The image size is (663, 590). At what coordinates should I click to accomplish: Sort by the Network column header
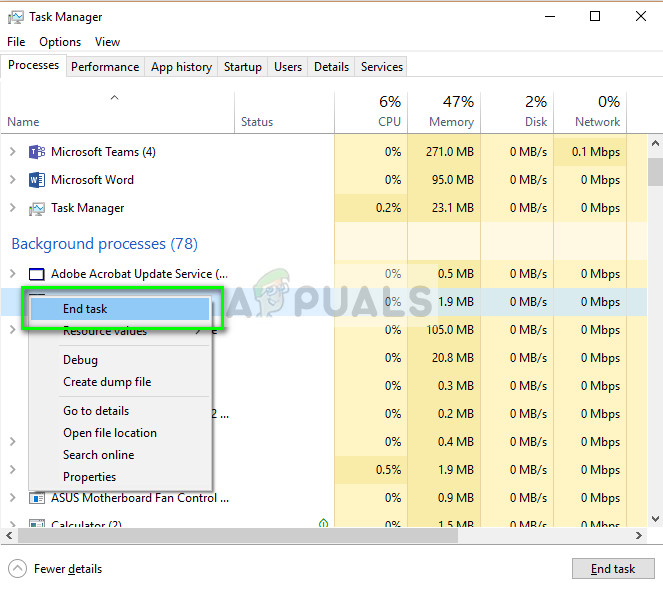coord(590,113)
